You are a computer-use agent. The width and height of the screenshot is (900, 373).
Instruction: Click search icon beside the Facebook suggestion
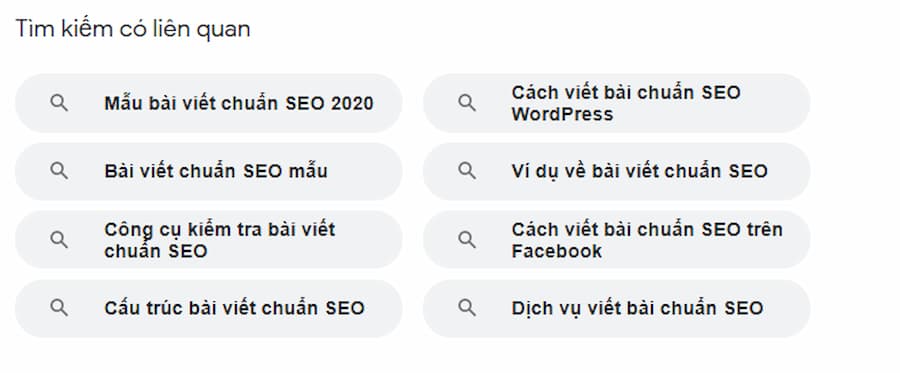(x=467, y=240)
